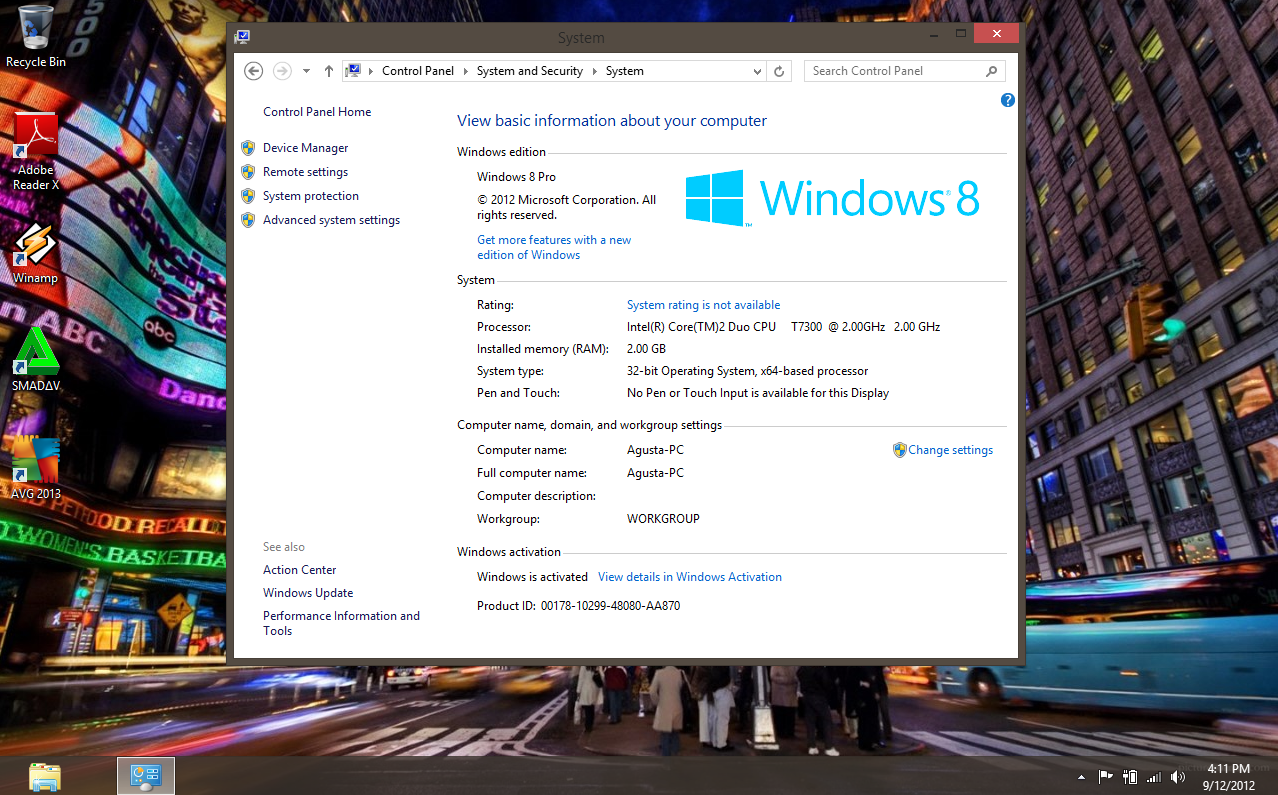
Task: Open Action Center flag in tray
Action: pos(1106,777)
